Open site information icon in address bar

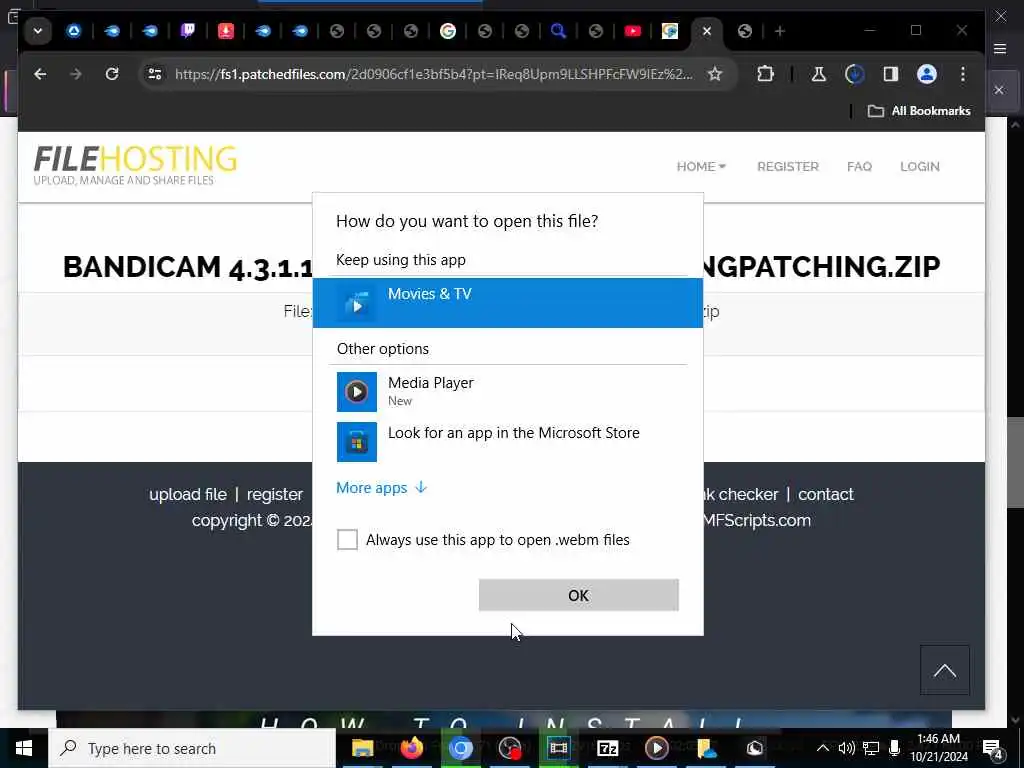coord(155,74)
